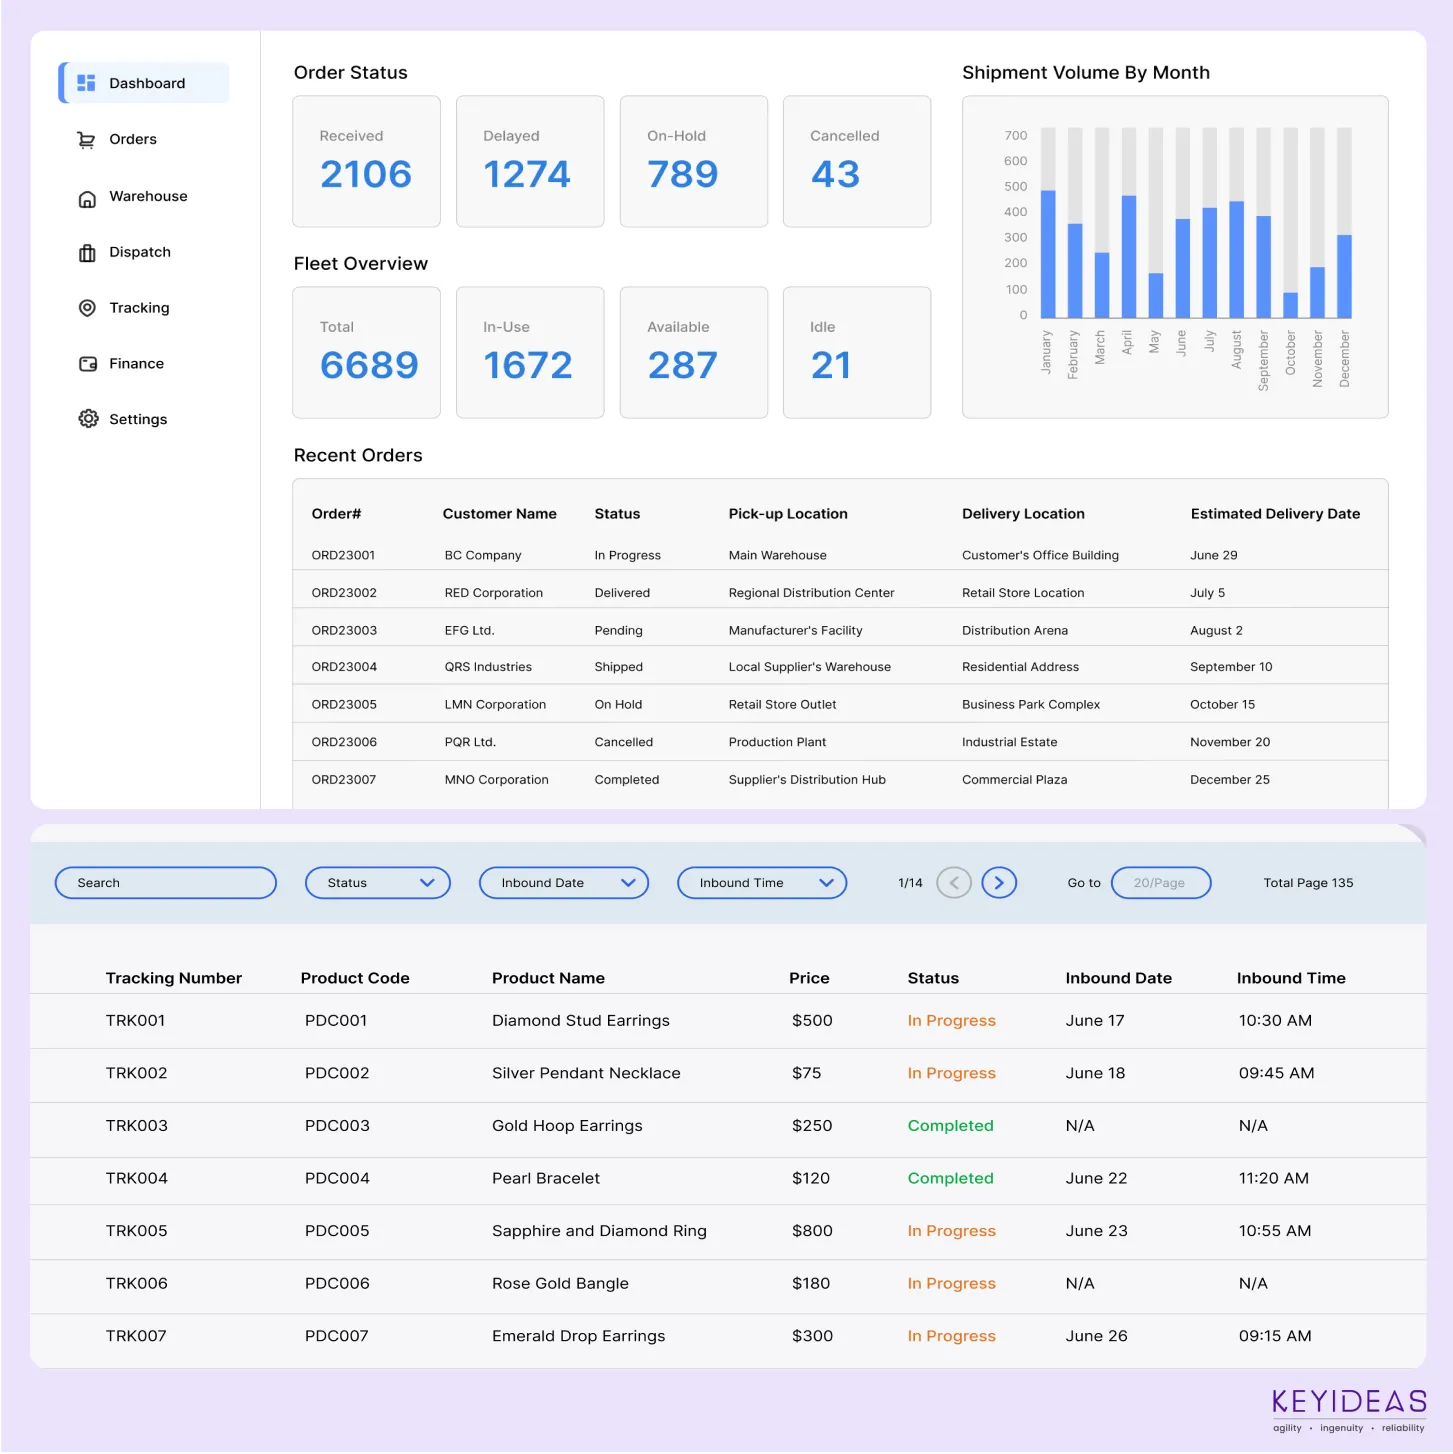Open the Inbound Time dropdown

762,883
